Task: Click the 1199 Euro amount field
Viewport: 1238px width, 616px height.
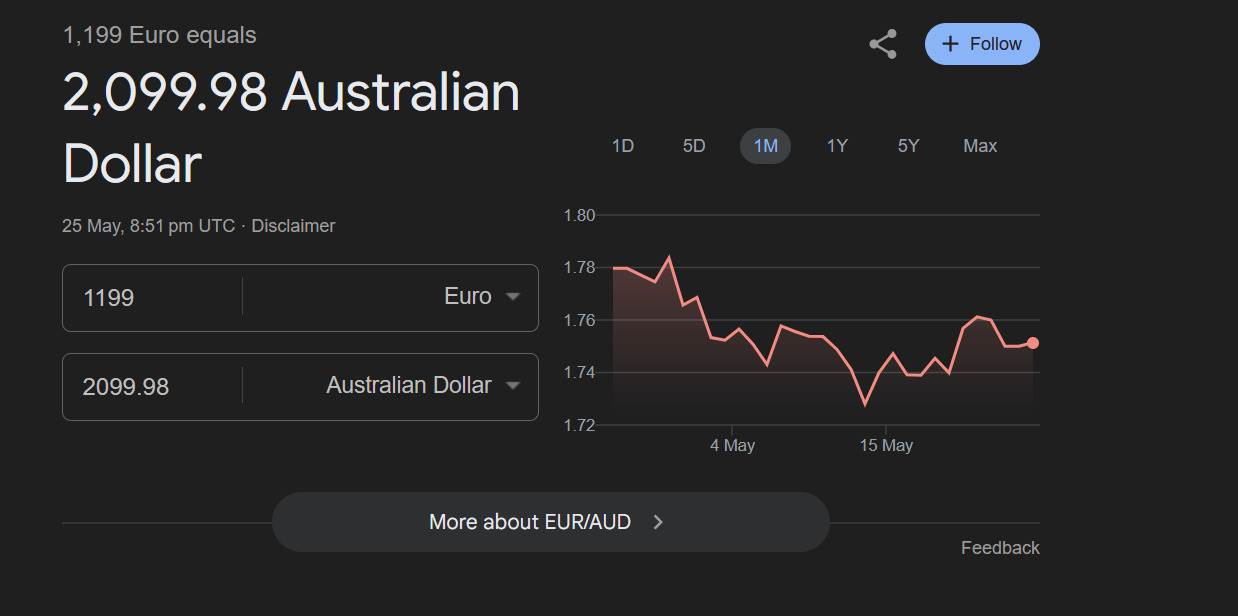Action: (152, 298)
